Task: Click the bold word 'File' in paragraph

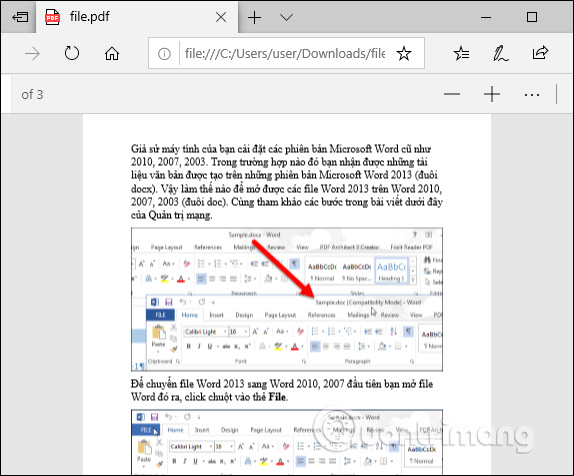Action: tap(277, 397)
